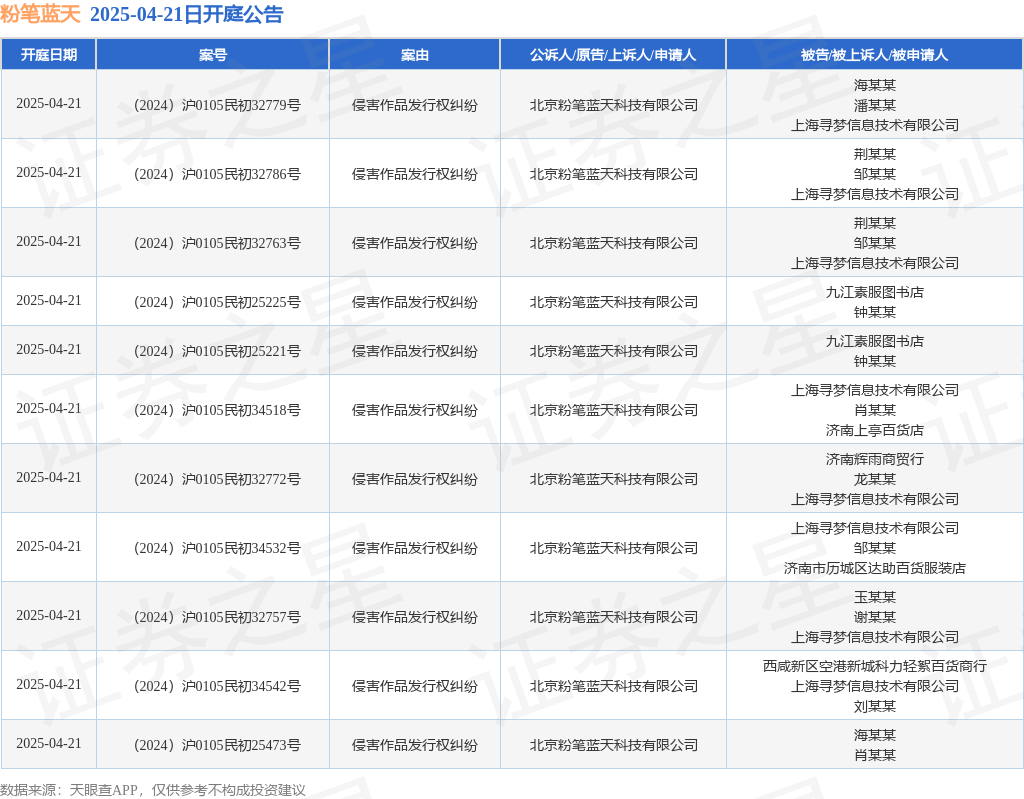Click 侵害作品发行权纠纷 in the 25225号 row
This screenshot has height=799, width=1024.
pos(415,302)
